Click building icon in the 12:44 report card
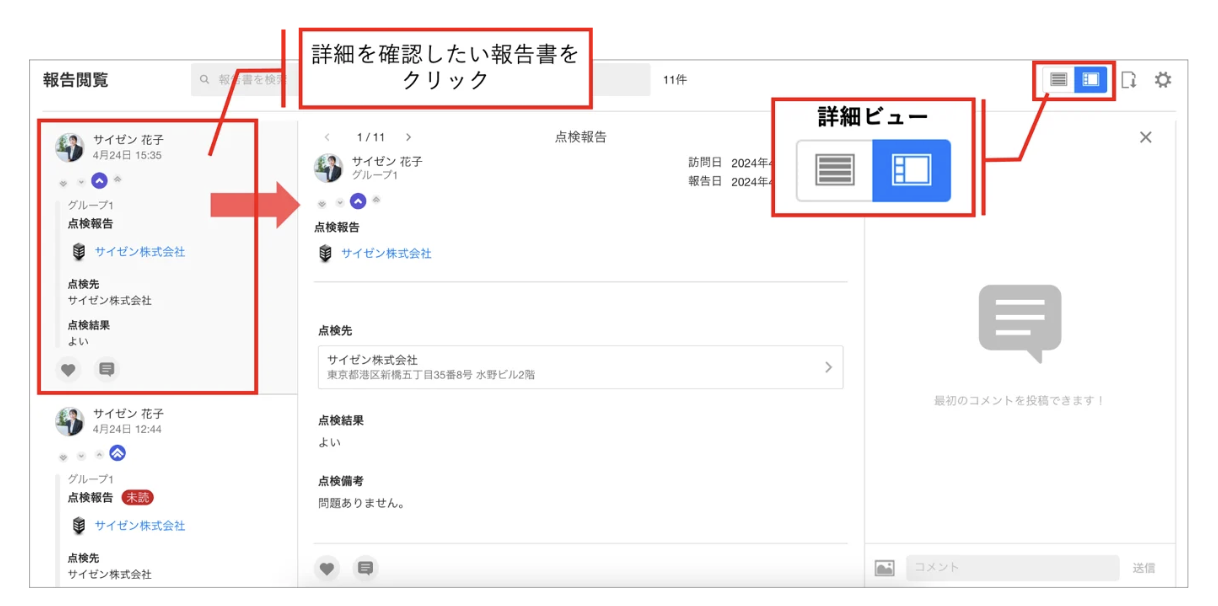Screen dimensions: 1218x606 tap(78, 526)
